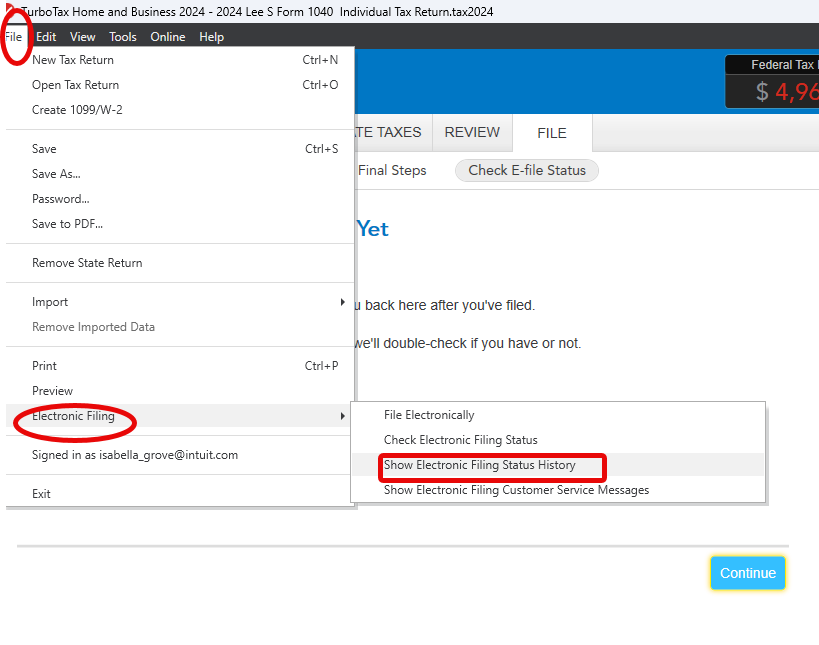Open the STATE TAXES tab
This screenshot has width=819, height=645.
coord(393,133)
